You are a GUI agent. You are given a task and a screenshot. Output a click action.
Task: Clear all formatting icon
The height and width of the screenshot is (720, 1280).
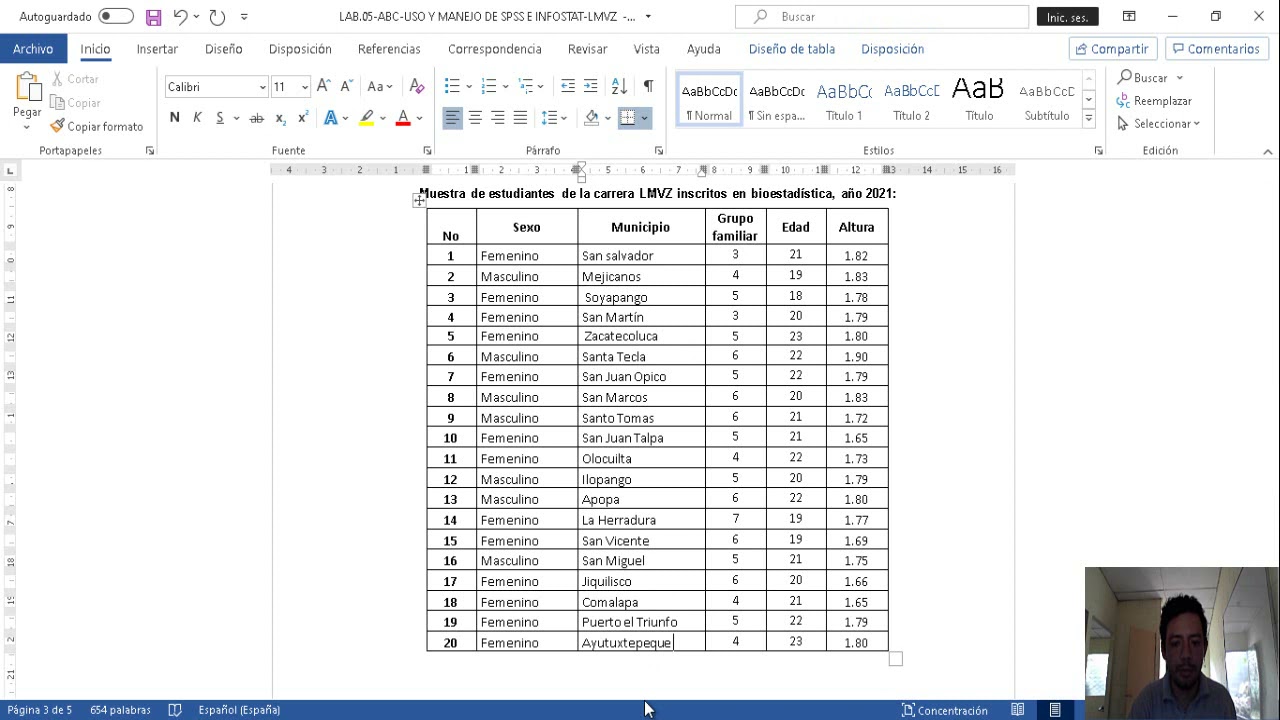(x=417, y=87)
